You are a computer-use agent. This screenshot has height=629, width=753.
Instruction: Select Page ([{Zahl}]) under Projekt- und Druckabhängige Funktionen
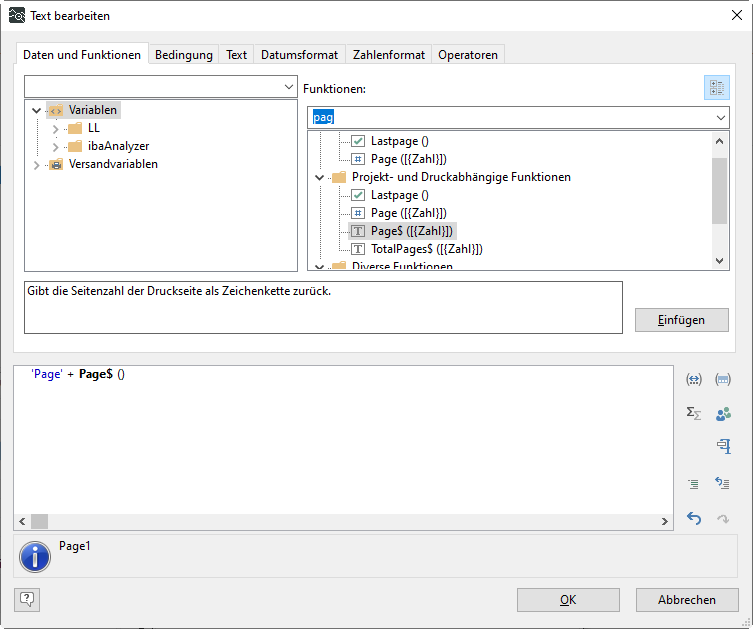pyautogui.click(x=409, y=213)
